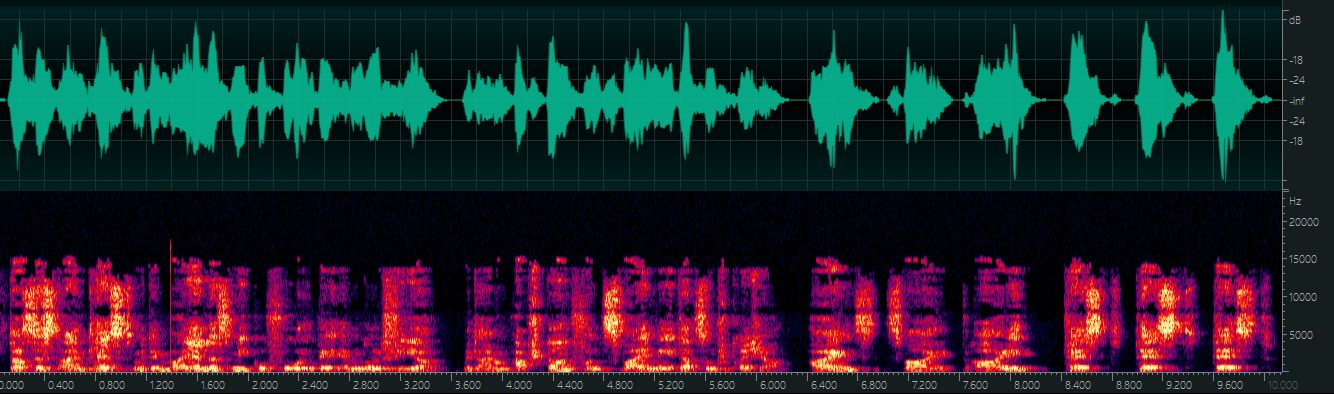Click the 0.400 mark on the timeline

61,384
